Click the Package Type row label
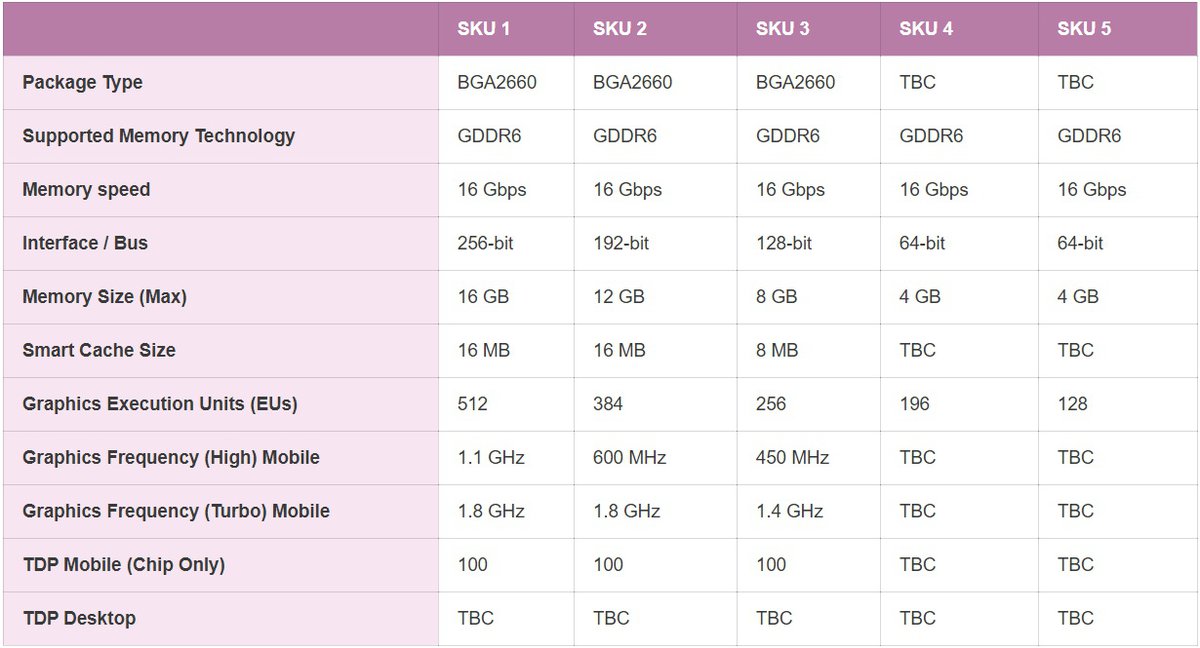 coord(82,83)
